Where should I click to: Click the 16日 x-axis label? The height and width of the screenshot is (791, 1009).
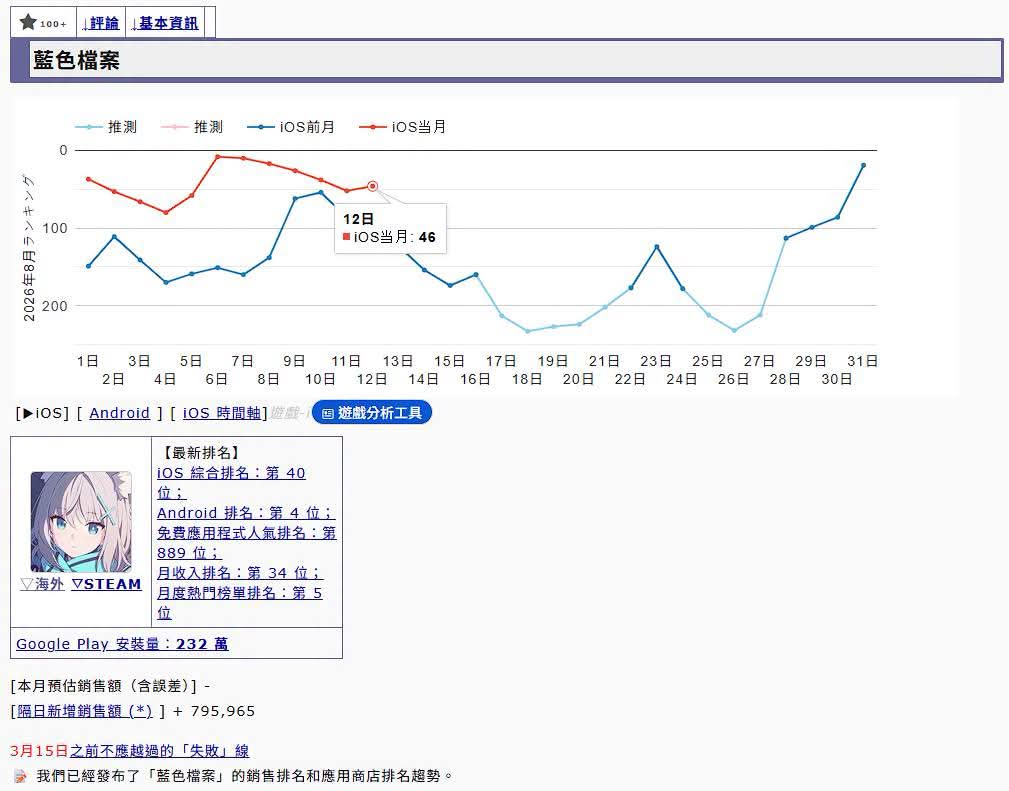(475, 379)
